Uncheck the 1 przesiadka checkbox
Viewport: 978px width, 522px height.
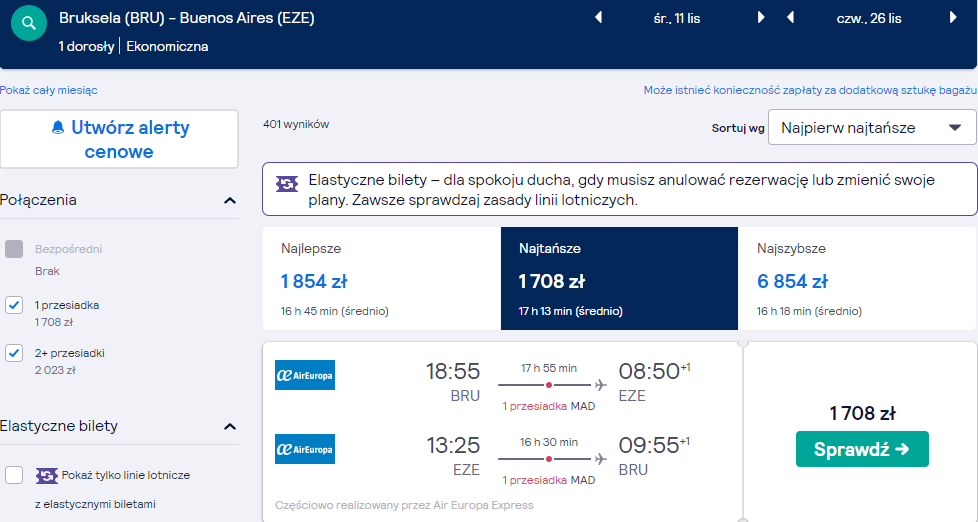point(14,305)
